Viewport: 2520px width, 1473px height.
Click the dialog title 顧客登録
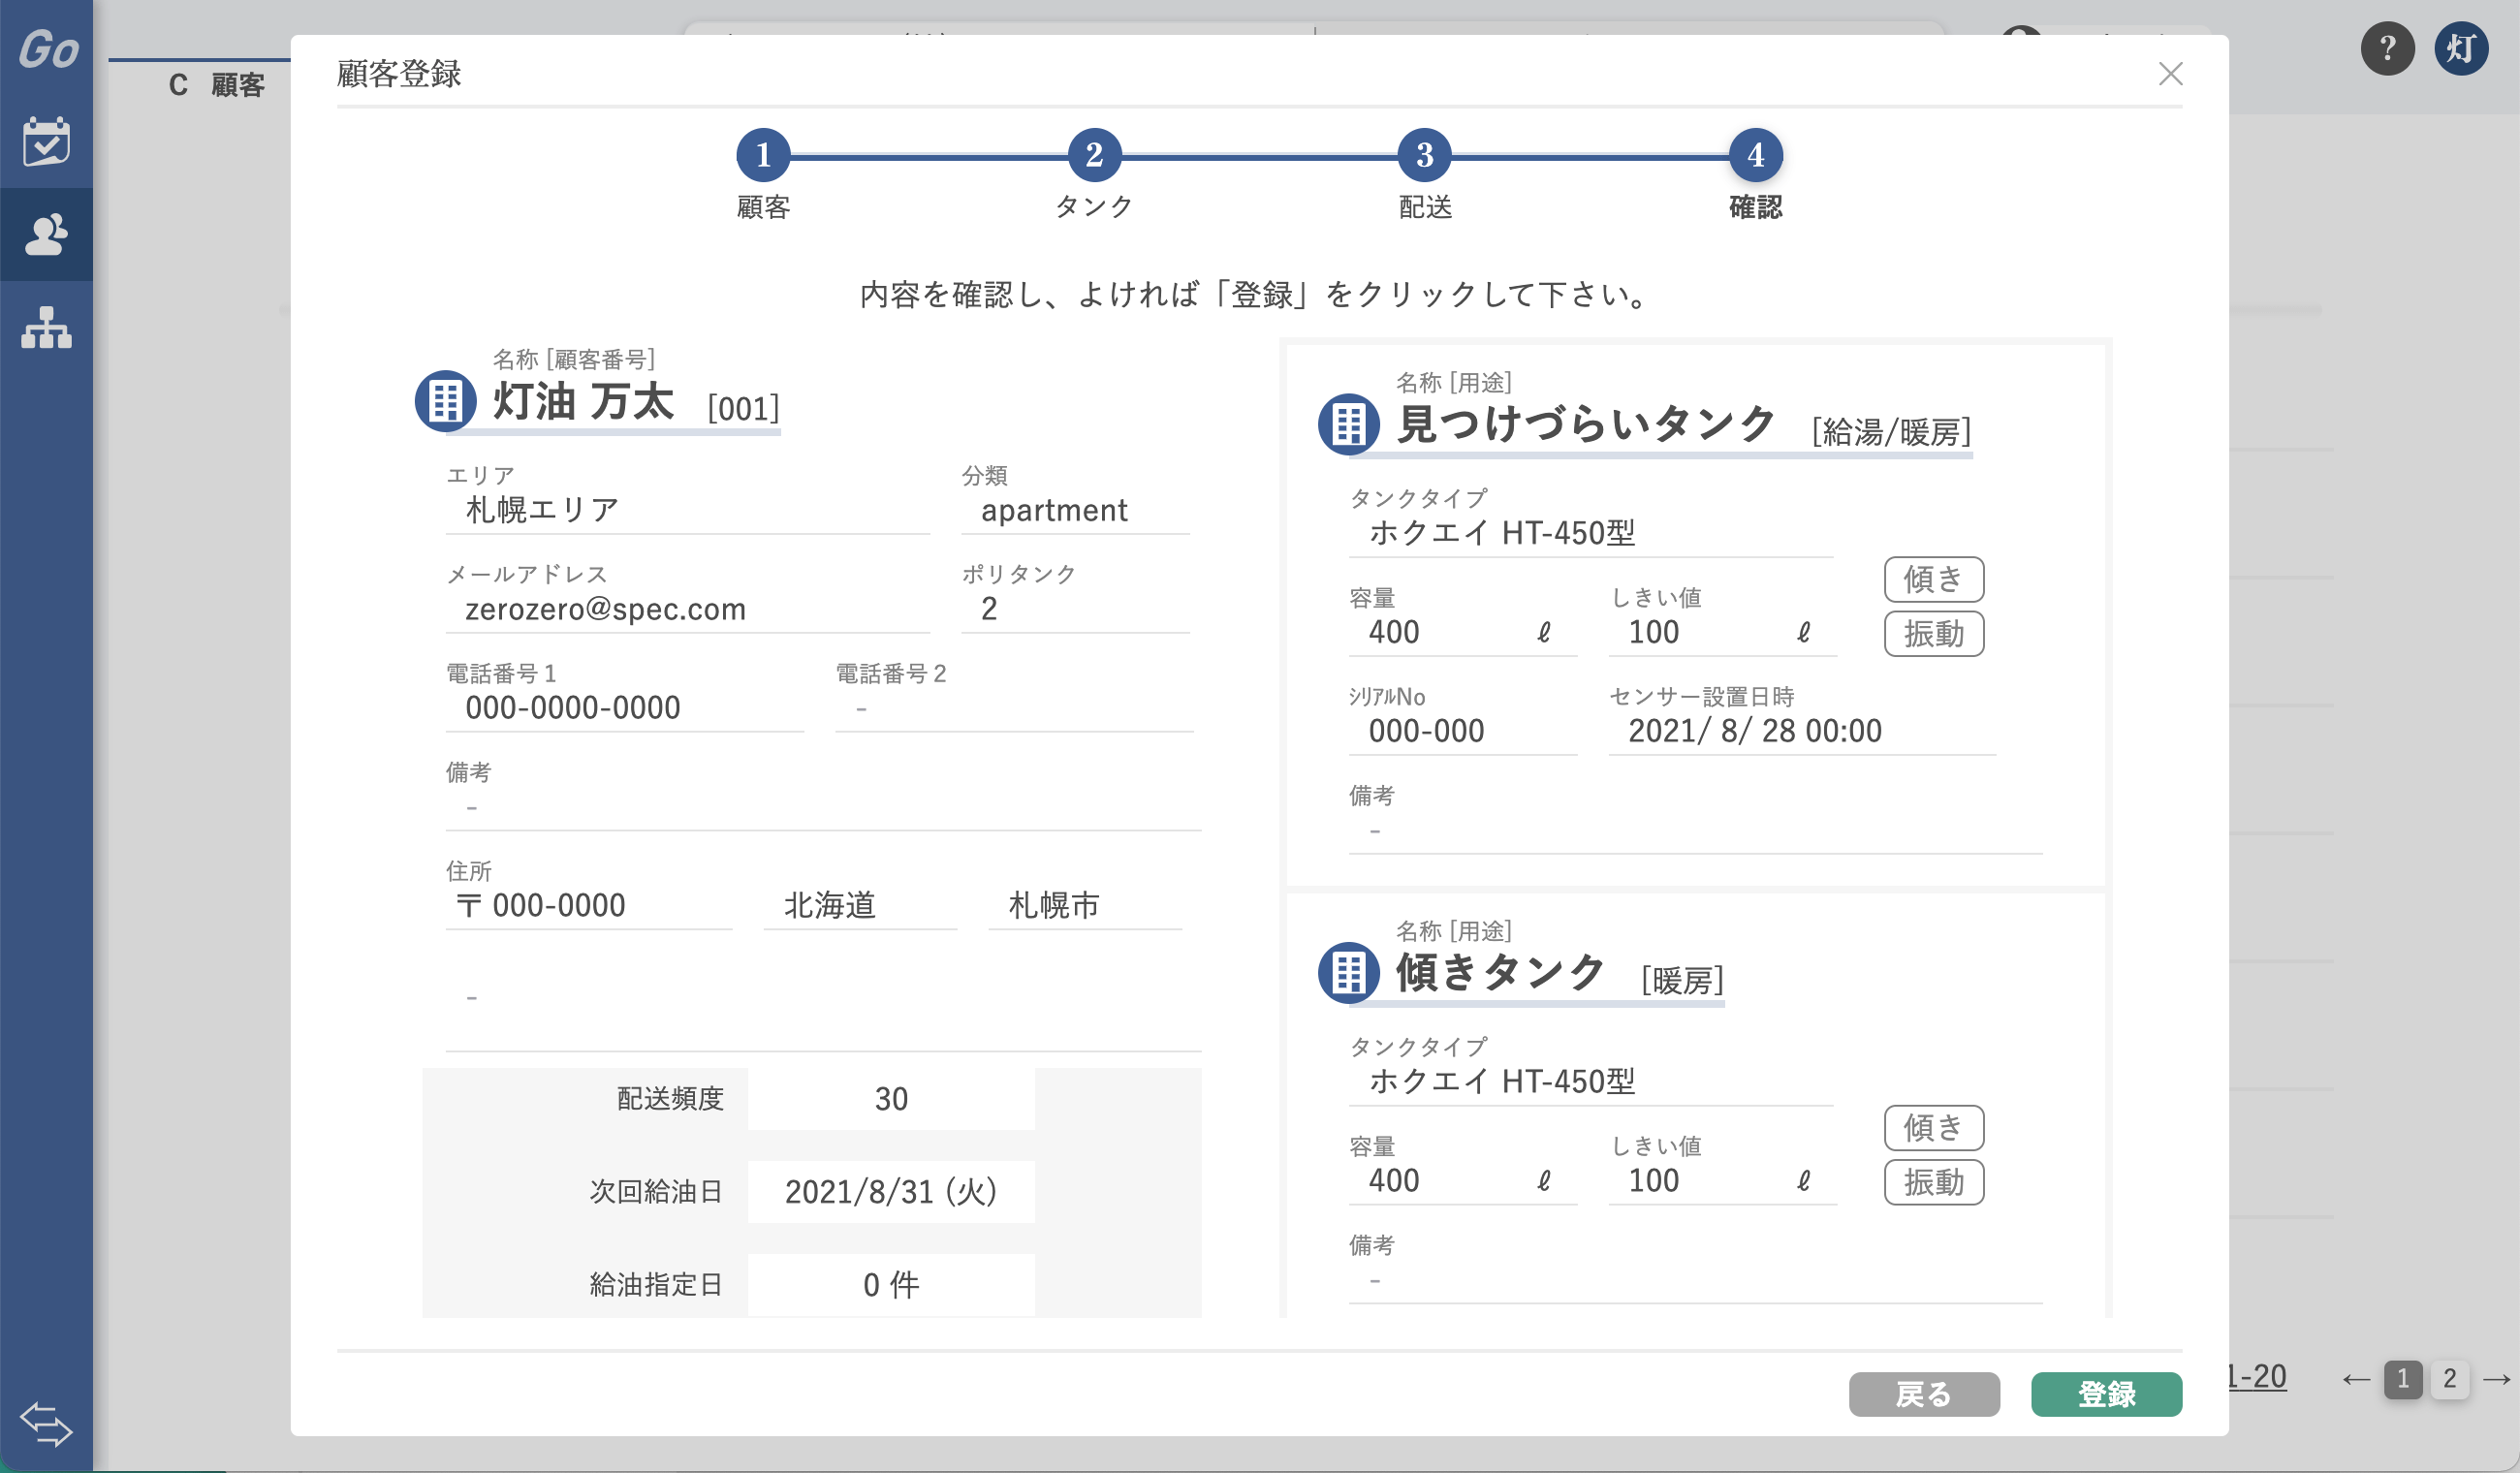399,74
